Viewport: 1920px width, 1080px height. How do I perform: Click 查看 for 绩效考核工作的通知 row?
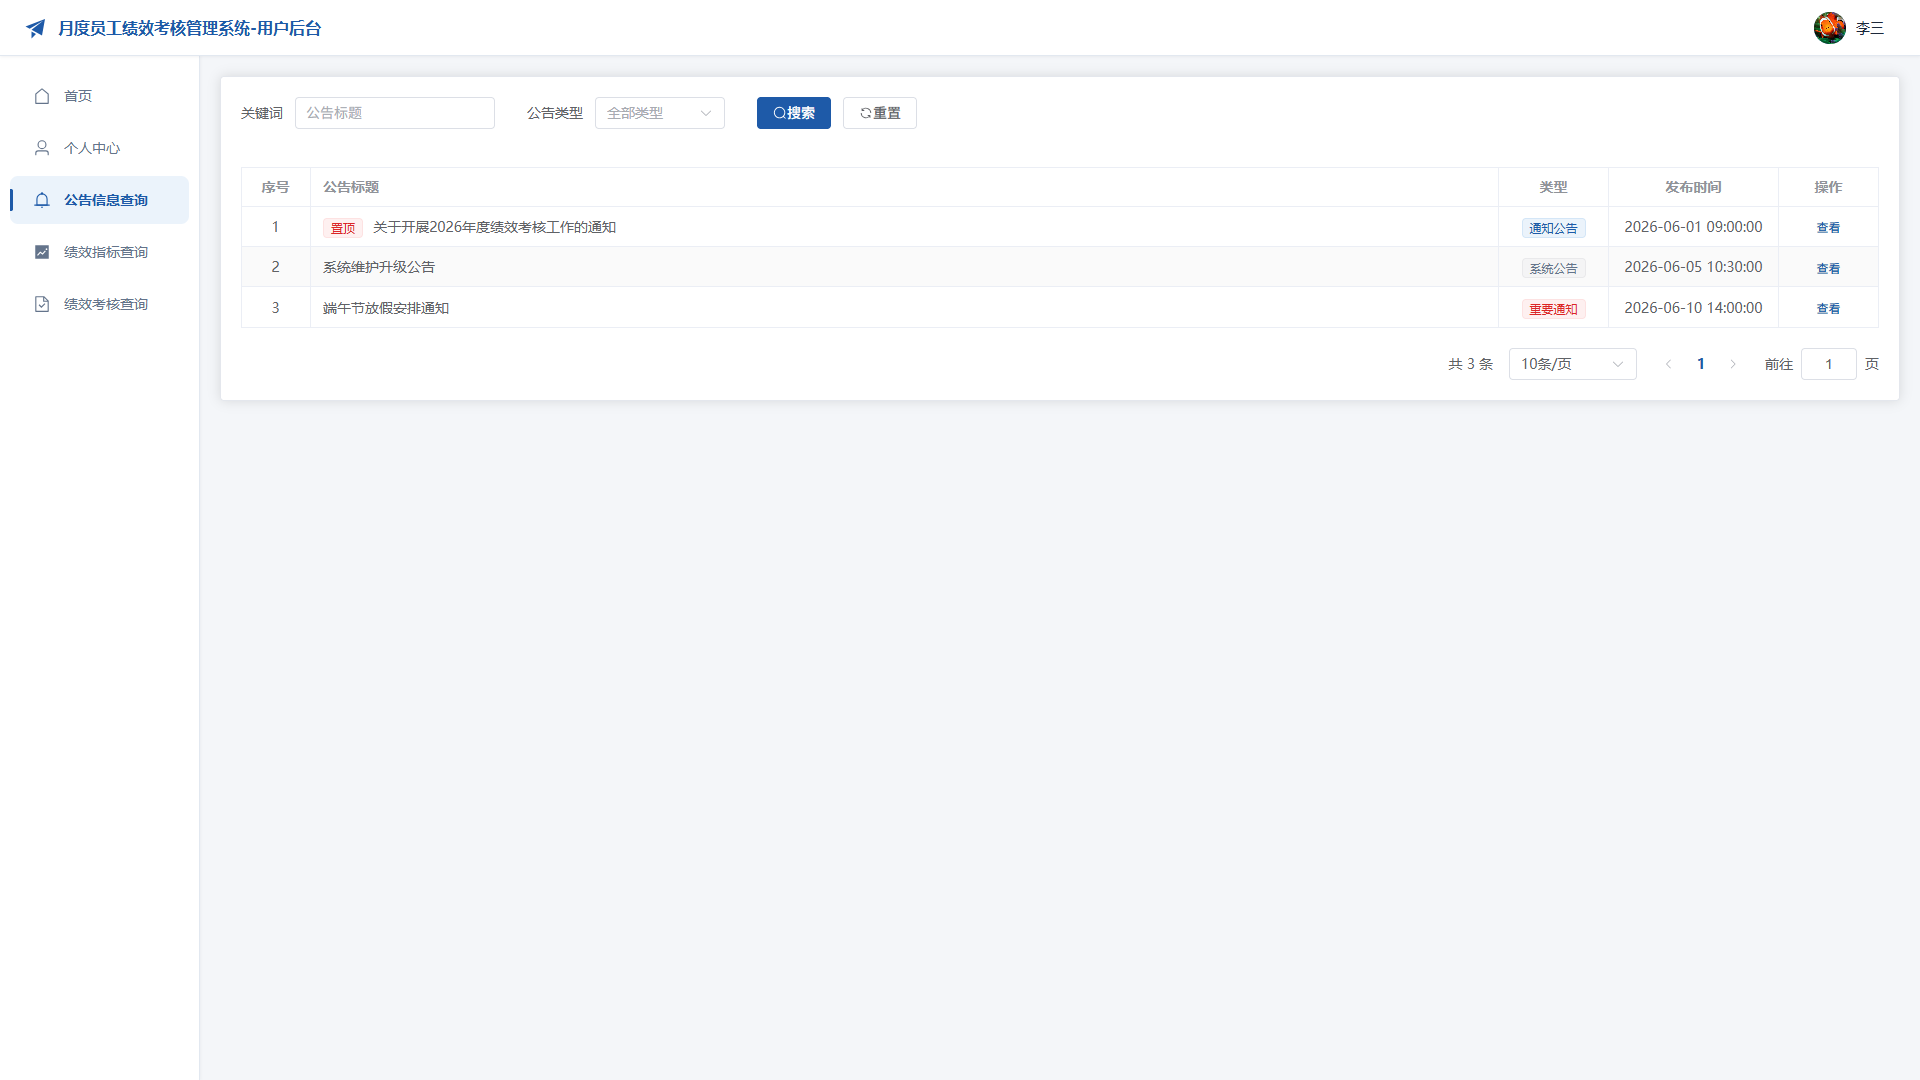pos(1828,228)
